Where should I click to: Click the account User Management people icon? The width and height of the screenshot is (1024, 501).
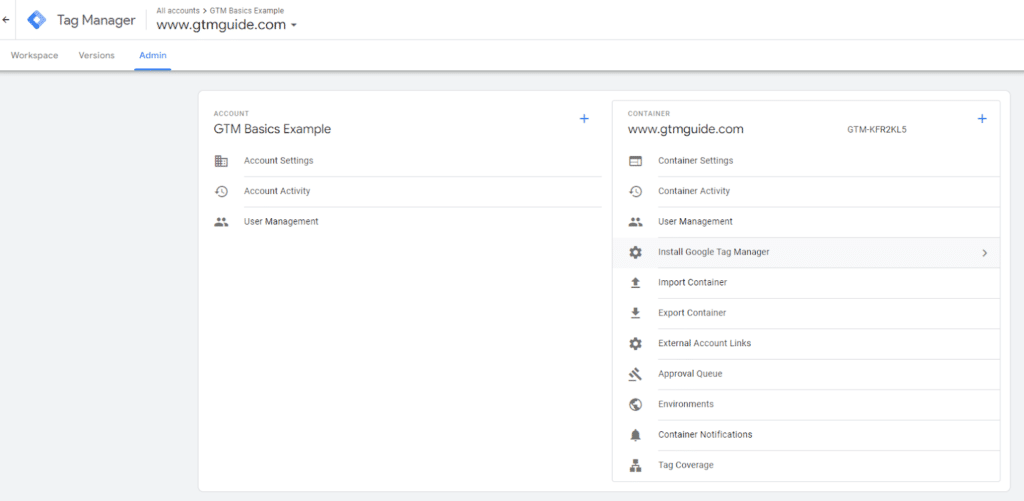221,222
